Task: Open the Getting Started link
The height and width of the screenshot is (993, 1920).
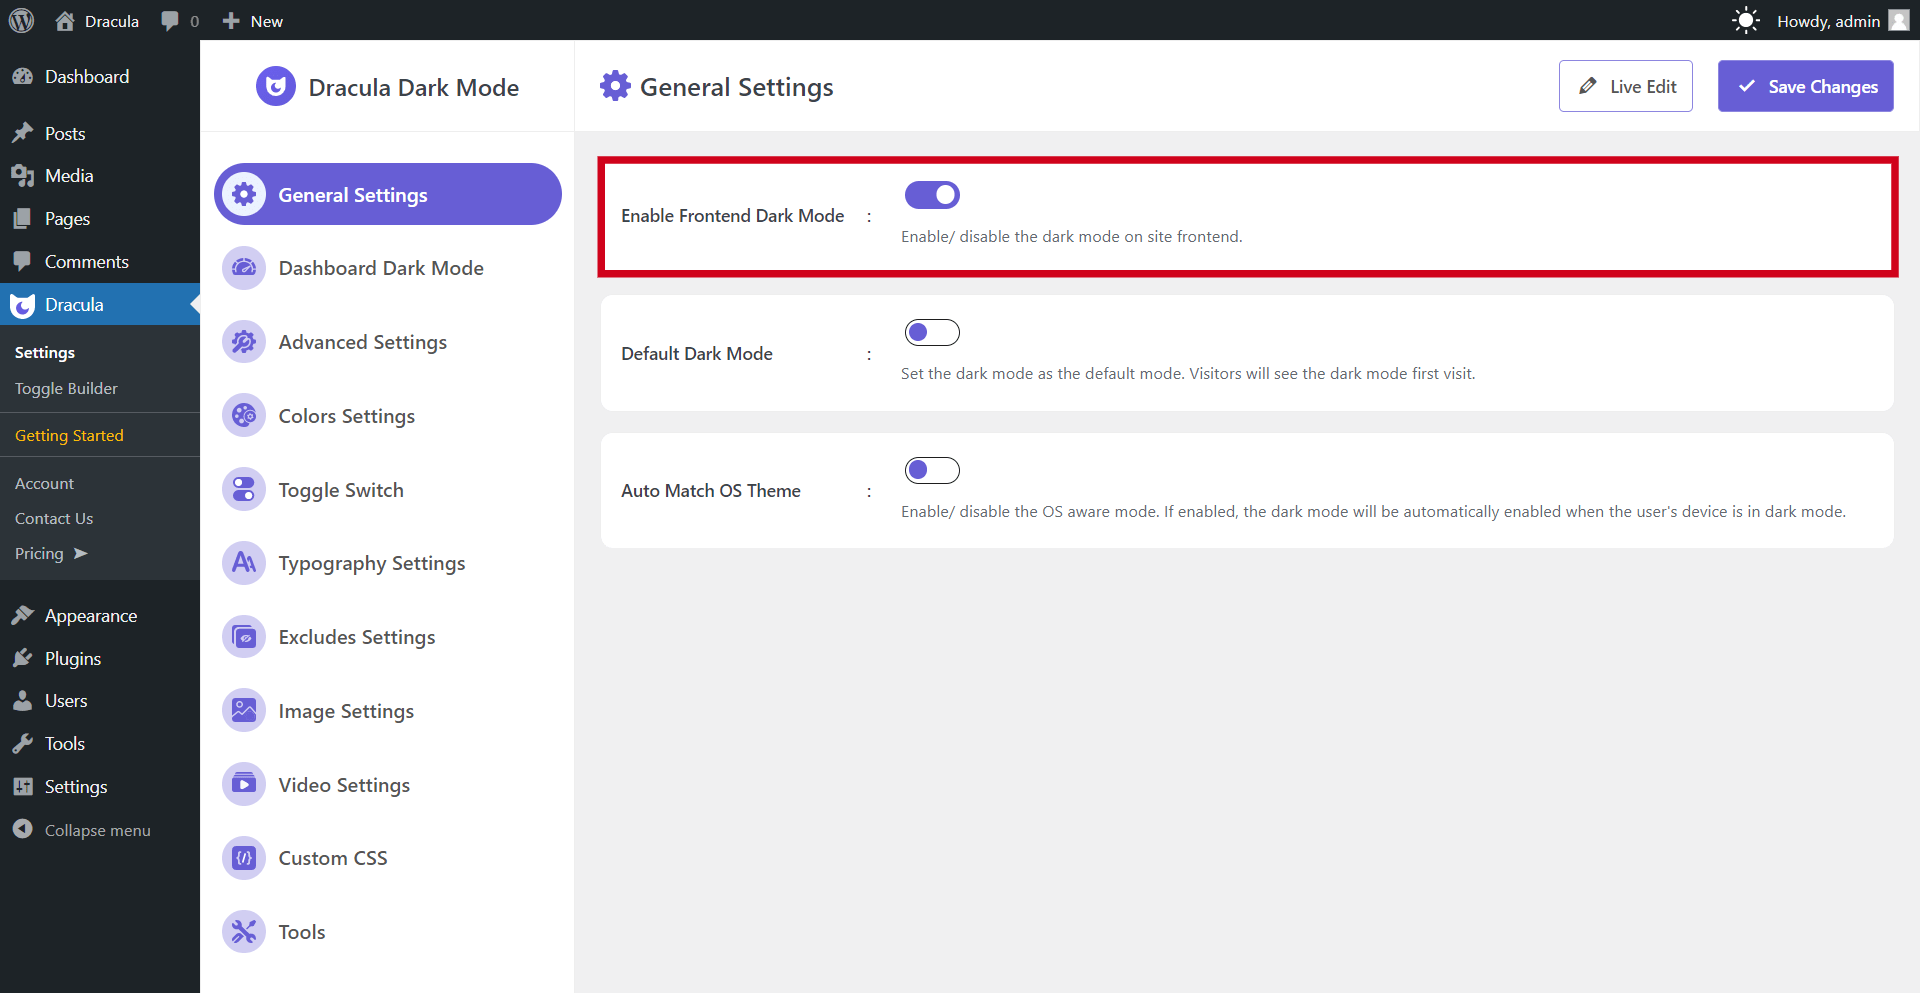Action: click(69, 436)
